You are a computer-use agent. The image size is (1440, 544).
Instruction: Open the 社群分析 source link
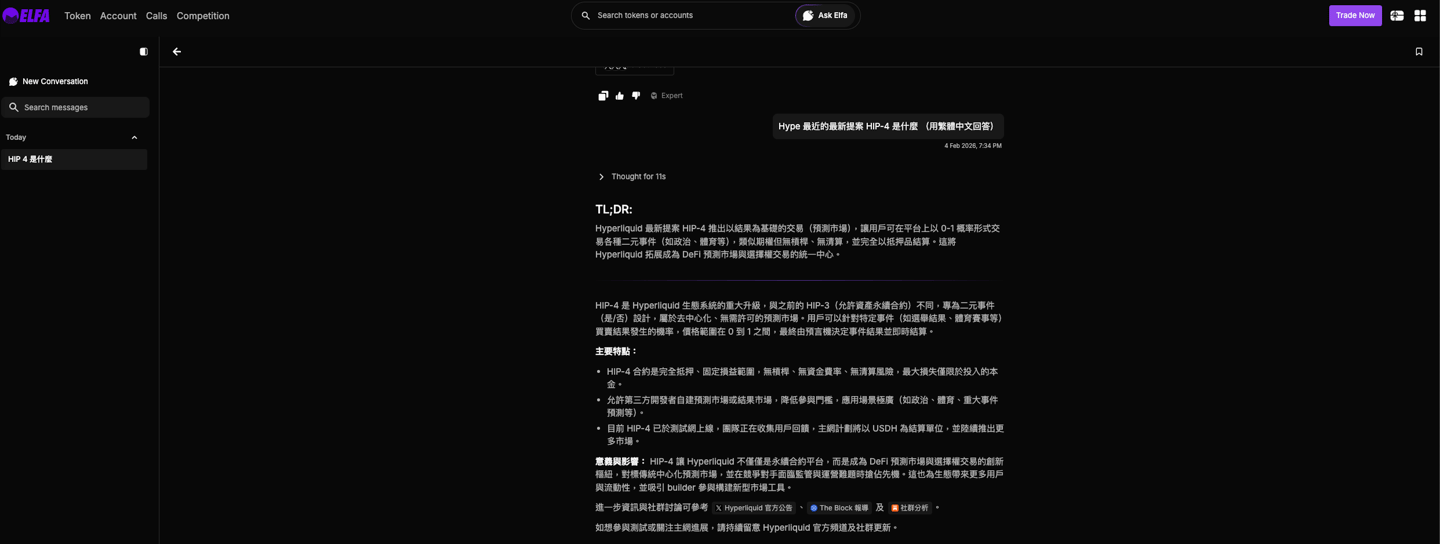tap(910, 508)
